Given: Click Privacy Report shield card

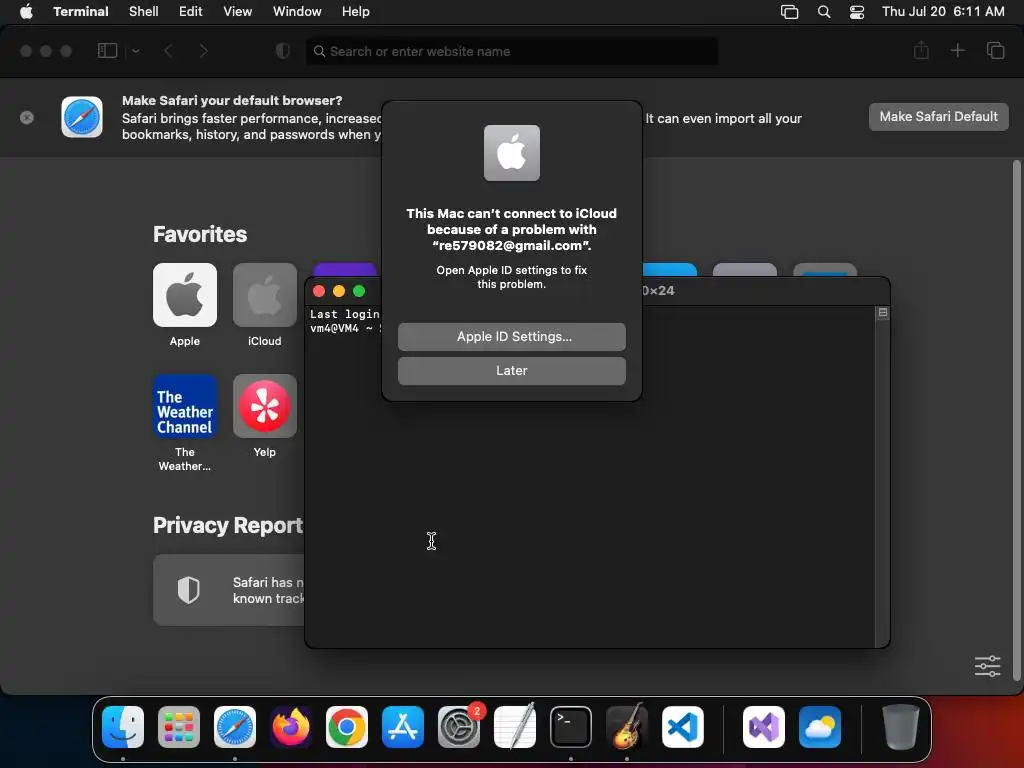Looking at the screenshot, I should tap(229, 590).
